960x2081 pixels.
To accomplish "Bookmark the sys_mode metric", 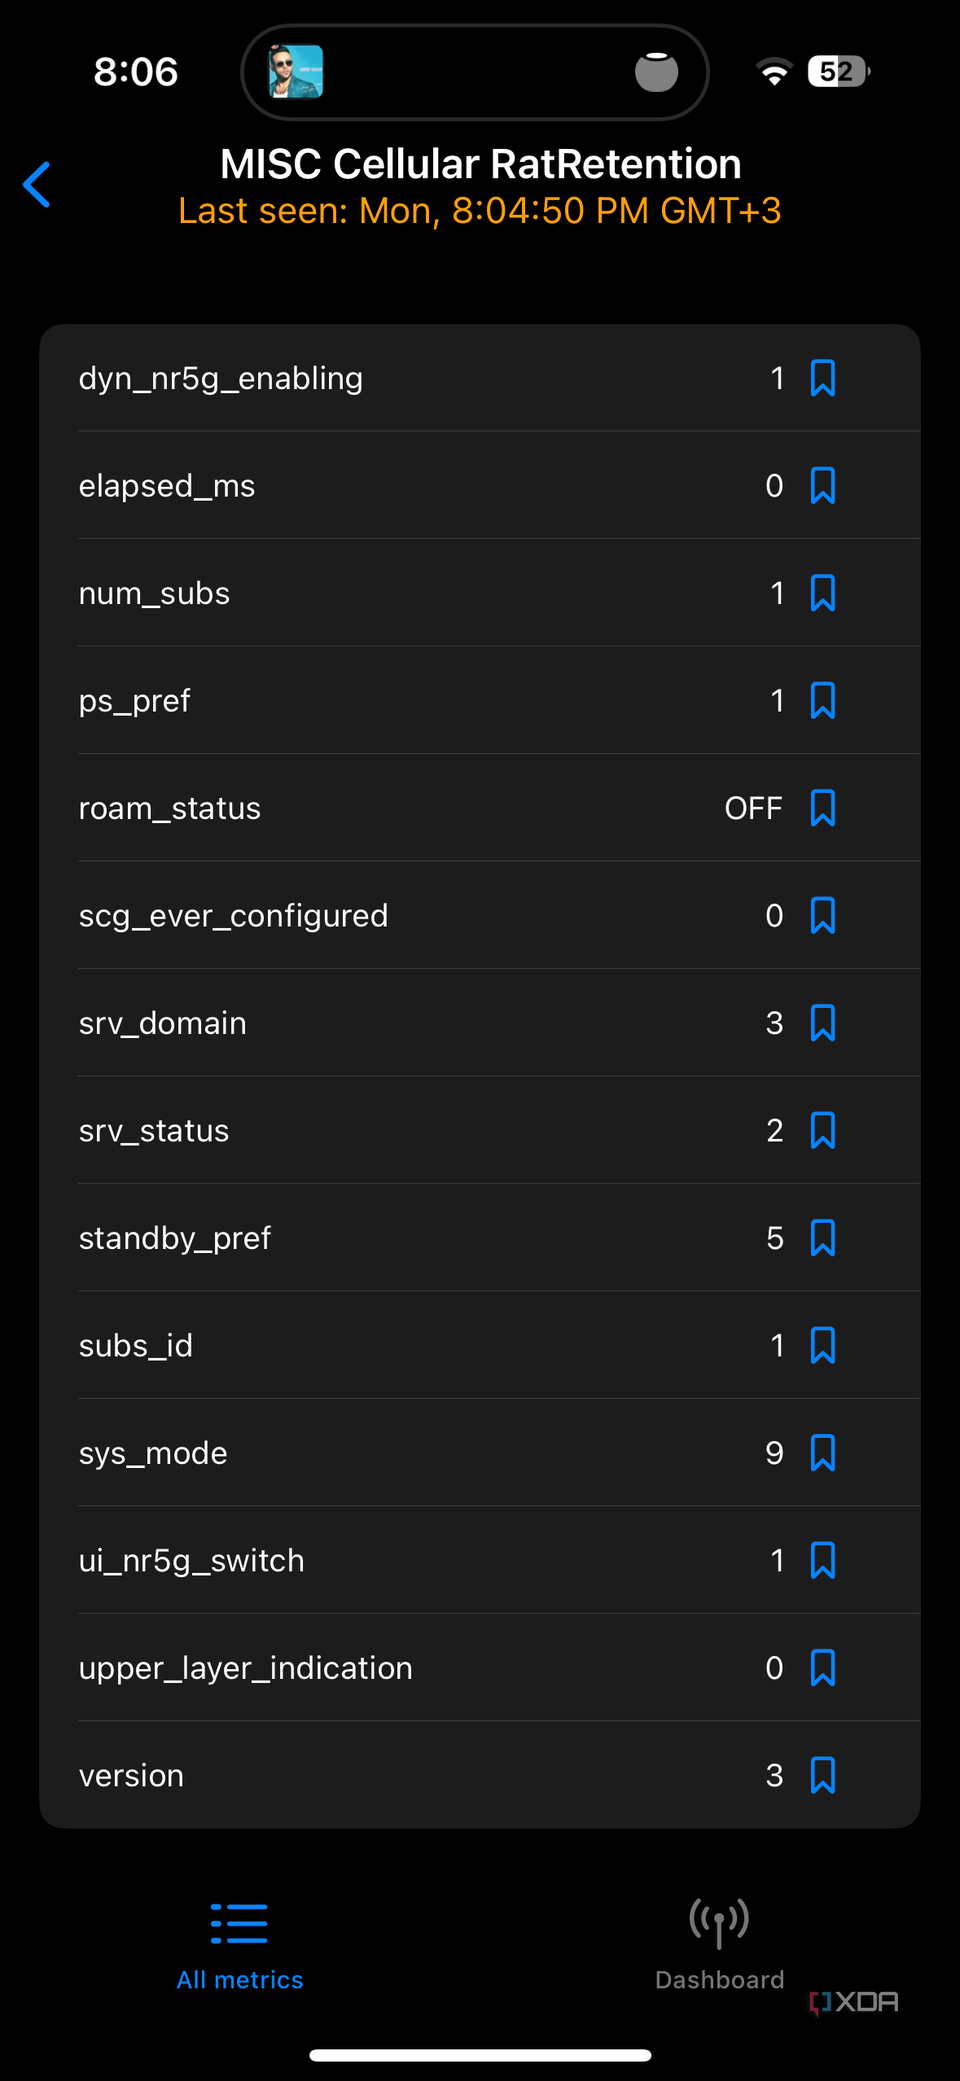I will [x=822, y=1452].
